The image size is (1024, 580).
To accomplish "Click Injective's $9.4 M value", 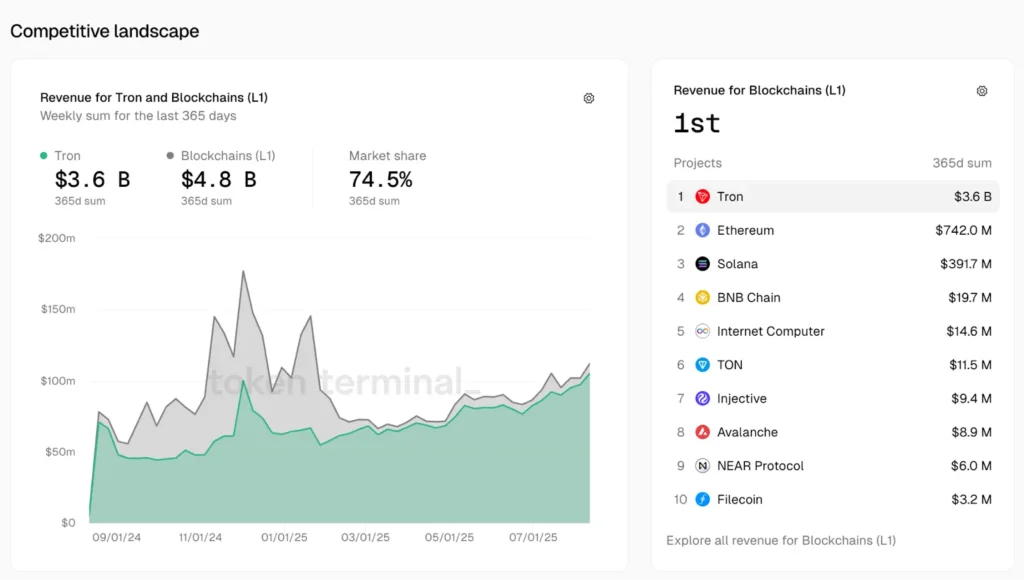I will click(971, 398).
